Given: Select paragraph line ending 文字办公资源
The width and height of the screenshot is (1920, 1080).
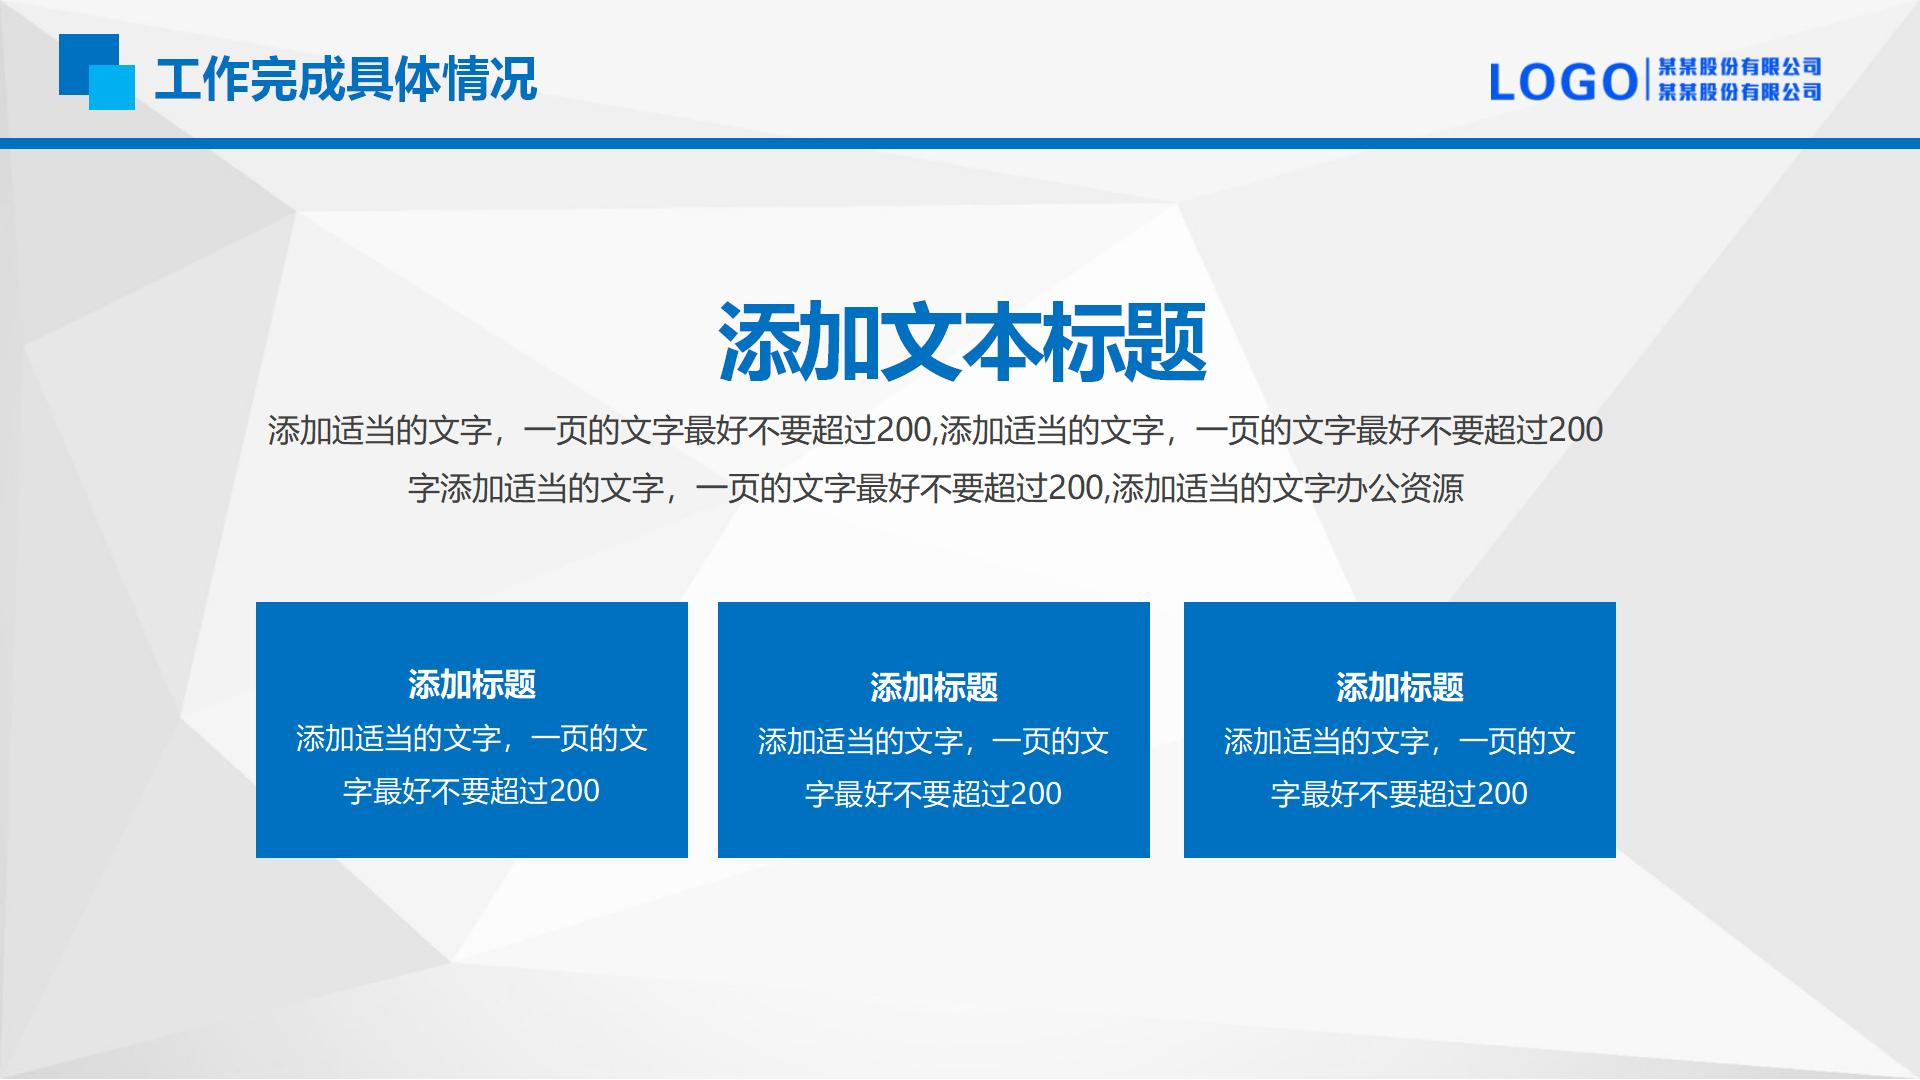Looking at the screenshot, I should tap(936, 489).
